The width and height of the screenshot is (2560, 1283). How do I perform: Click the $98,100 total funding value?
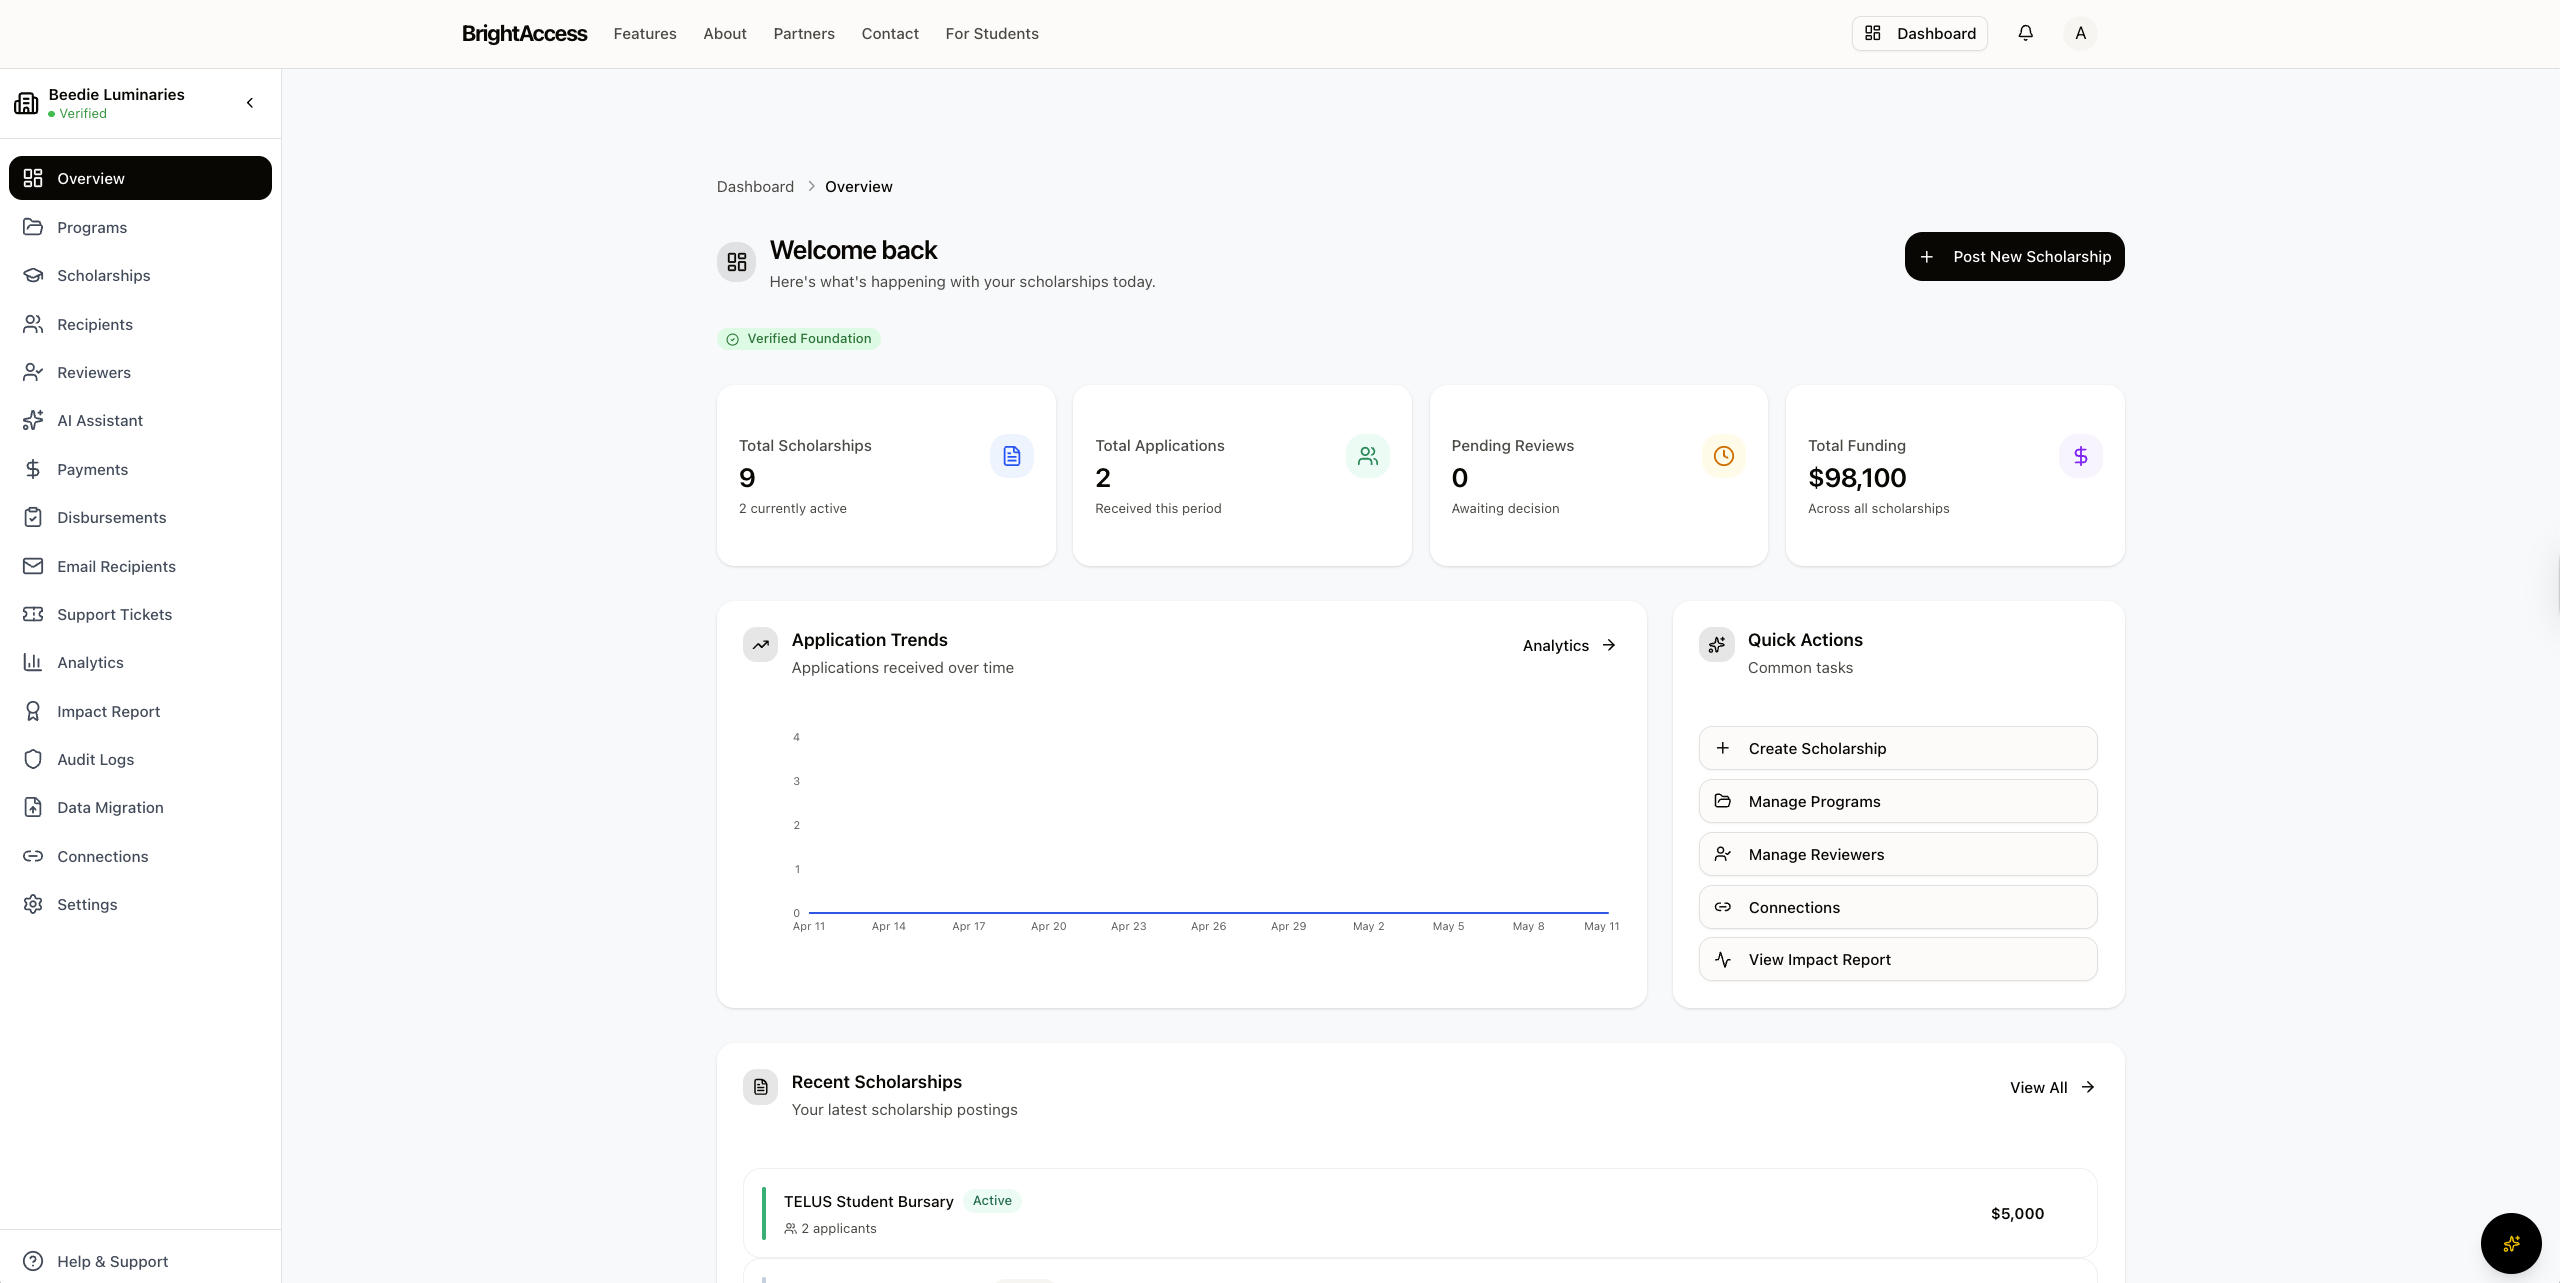[1856, 478]
